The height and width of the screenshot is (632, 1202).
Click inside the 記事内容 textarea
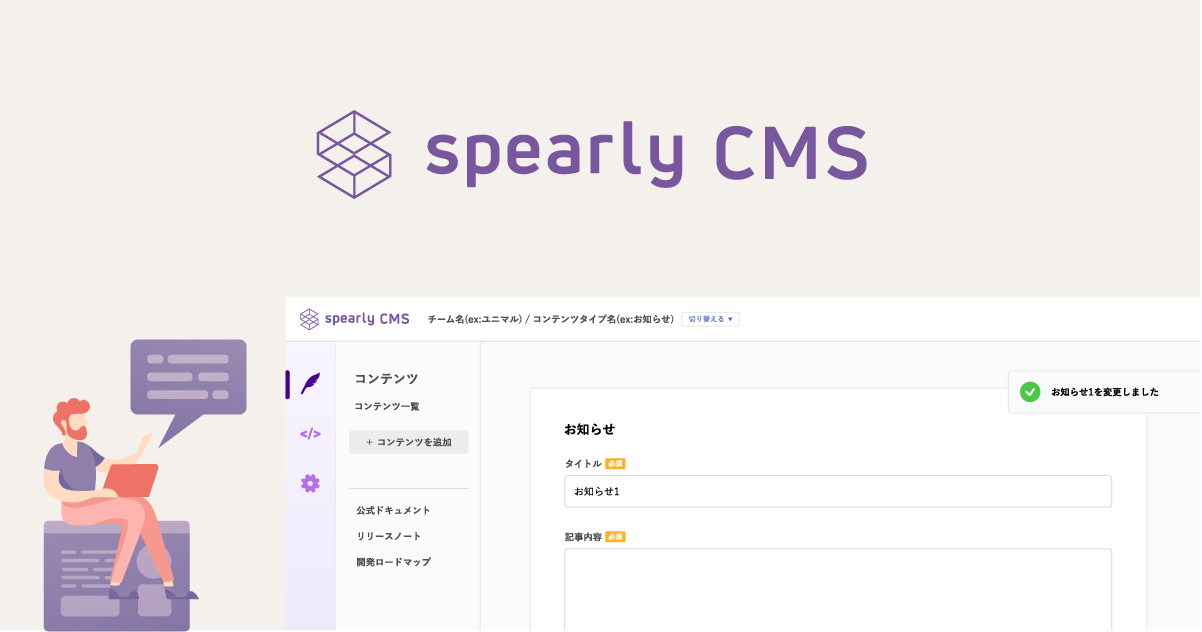pos(838,590)
